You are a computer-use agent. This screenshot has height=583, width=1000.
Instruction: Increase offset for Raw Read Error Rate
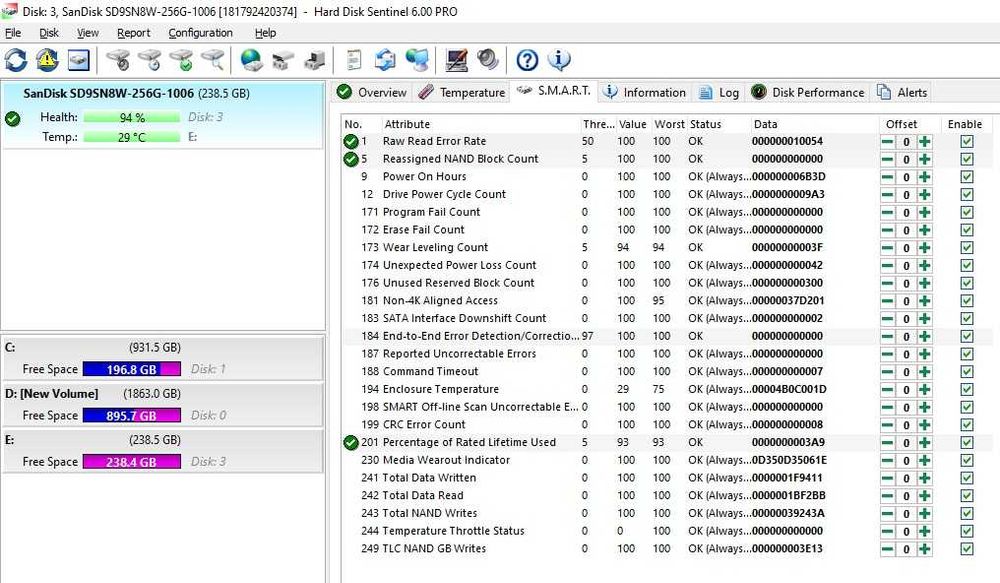click(x=925, y=142)
